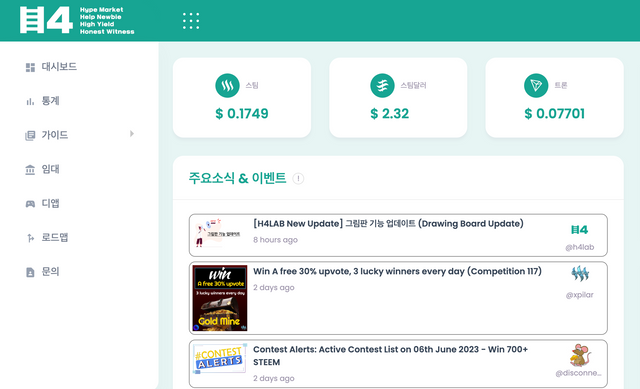The width and height of the screenshot is (640, 389).
Task: Click the 트론 label
Action: click(561, 85)
